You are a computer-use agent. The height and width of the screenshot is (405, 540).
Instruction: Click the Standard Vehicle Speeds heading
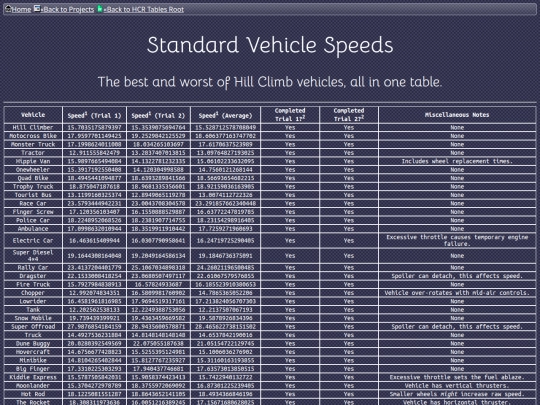click(x=270, y=45)
